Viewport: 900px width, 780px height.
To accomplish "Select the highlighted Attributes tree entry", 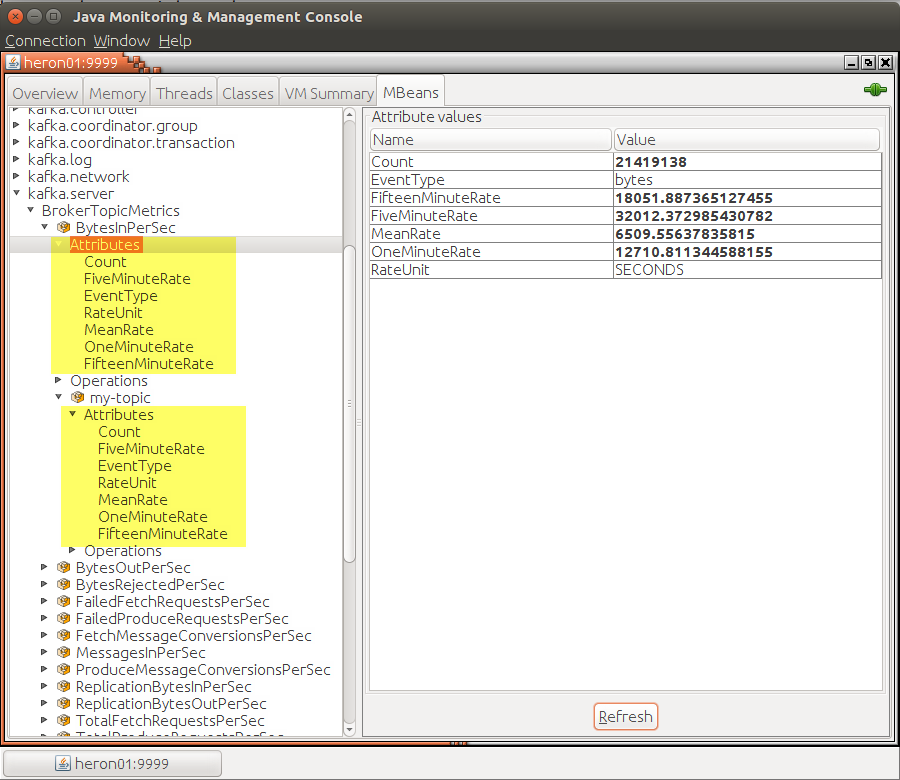I will (x=107, y=244).
